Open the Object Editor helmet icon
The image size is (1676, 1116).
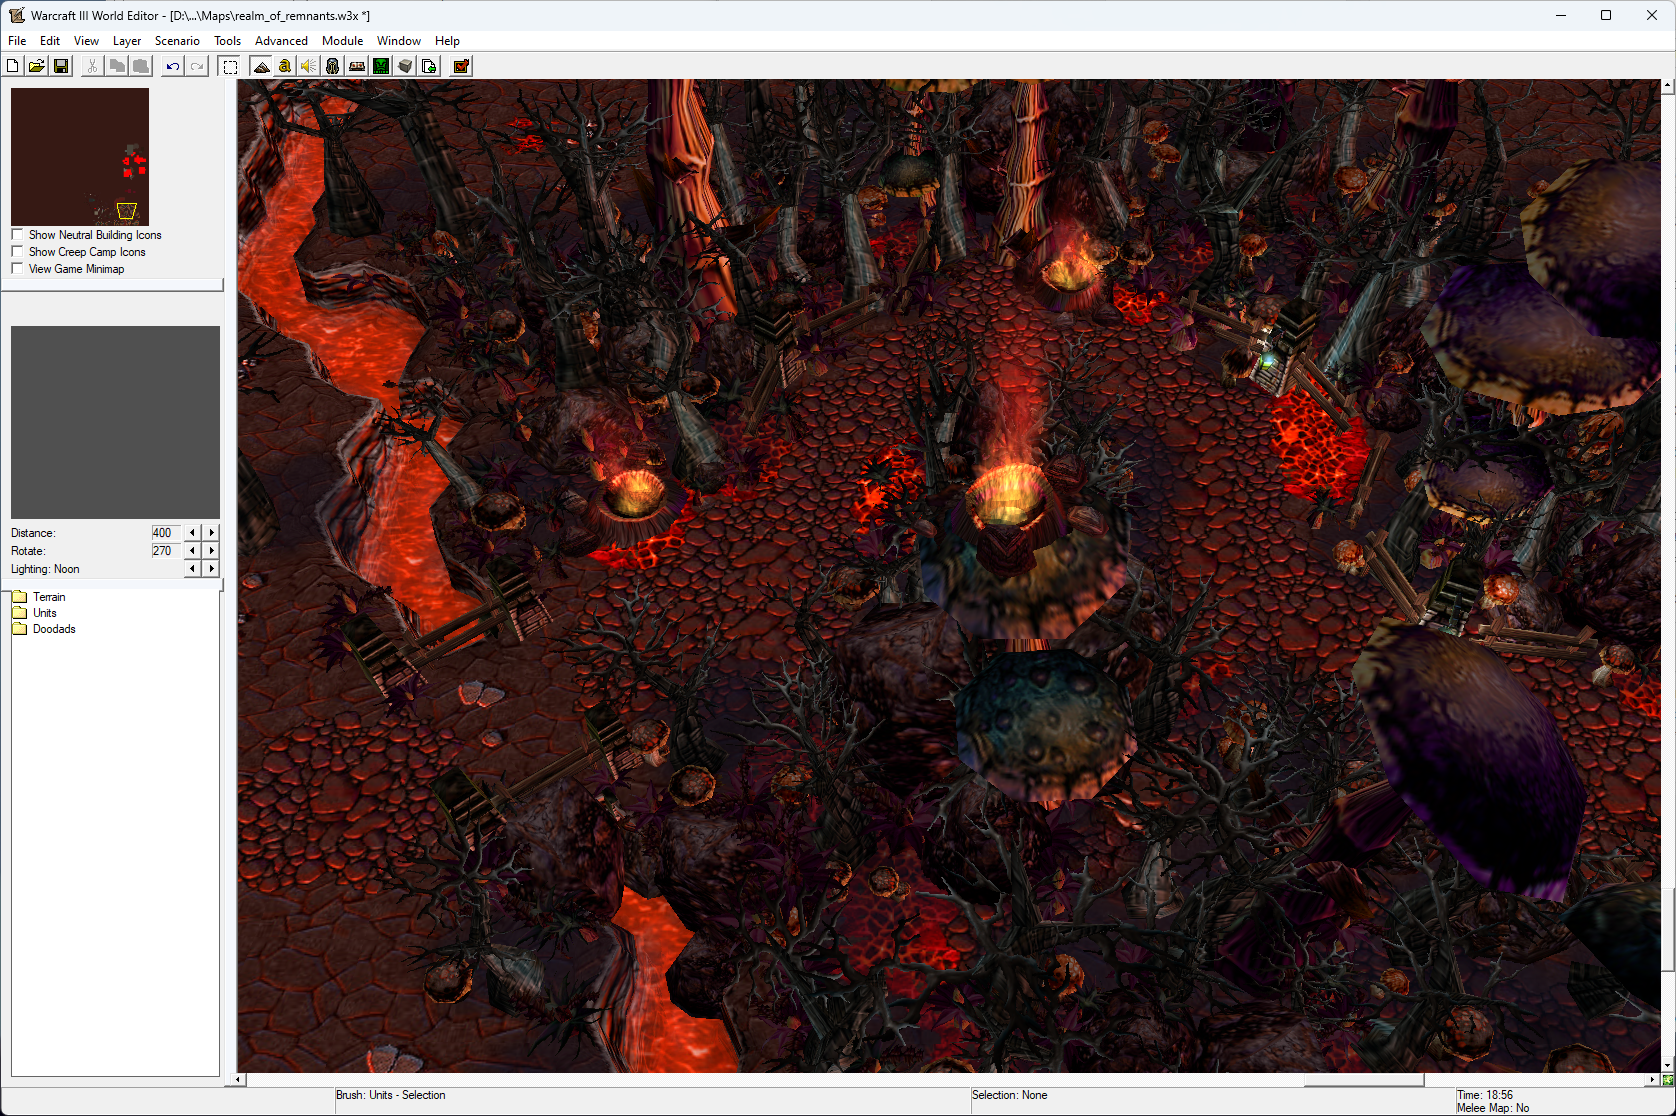click(333, 66)
